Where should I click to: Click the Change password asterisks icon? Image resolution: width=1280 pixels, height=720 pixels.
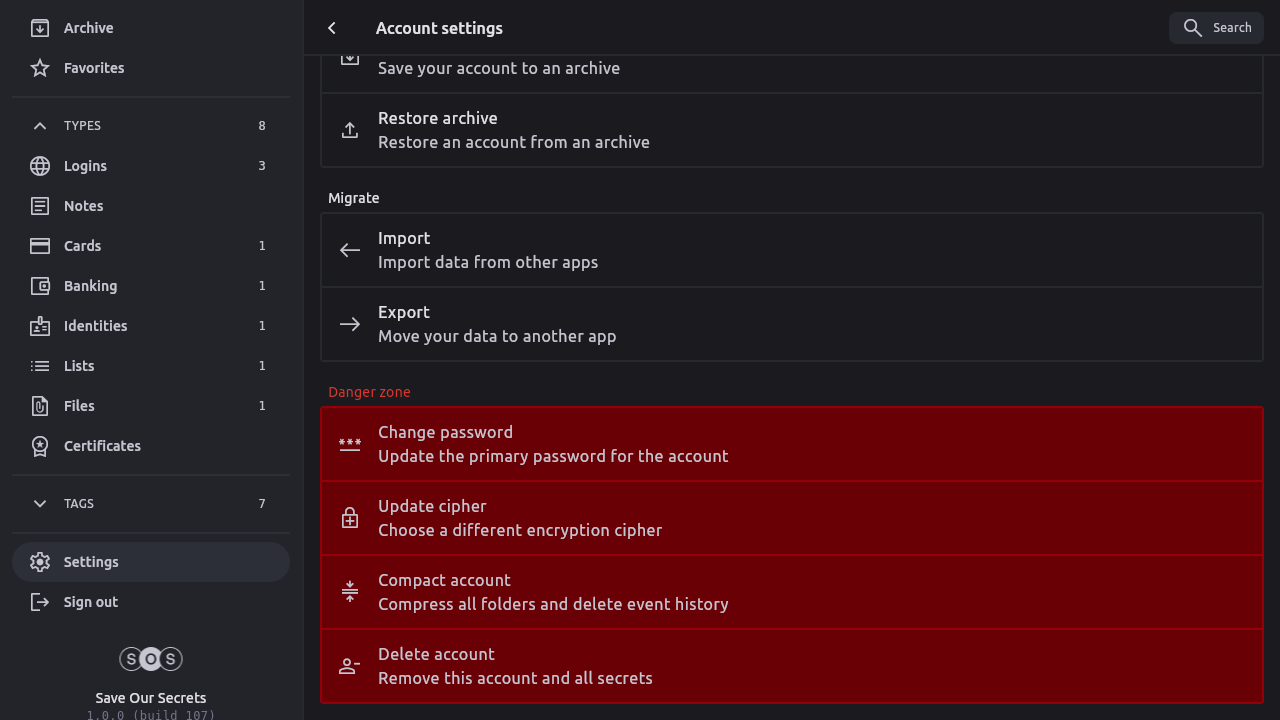point(350,444)
